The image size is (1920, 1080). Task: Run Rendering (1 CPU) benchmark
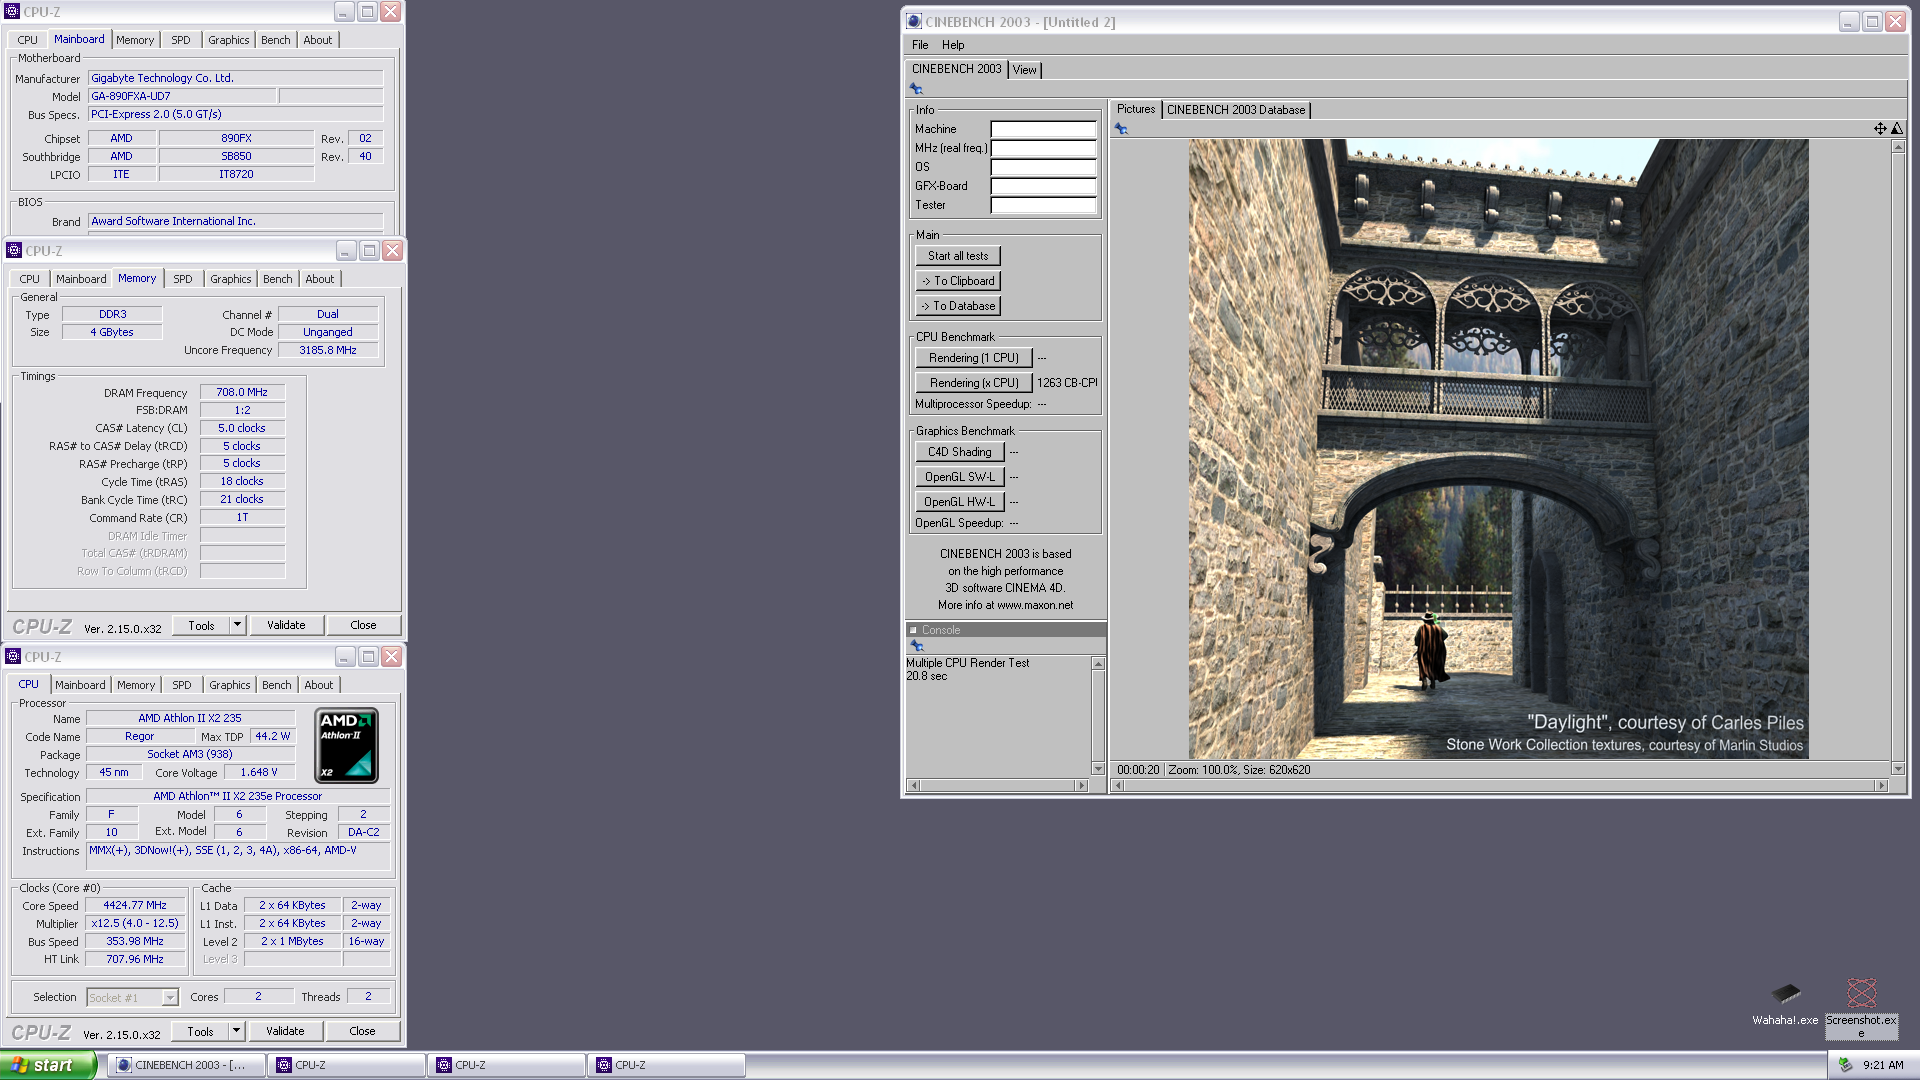[x=973, y=358]
